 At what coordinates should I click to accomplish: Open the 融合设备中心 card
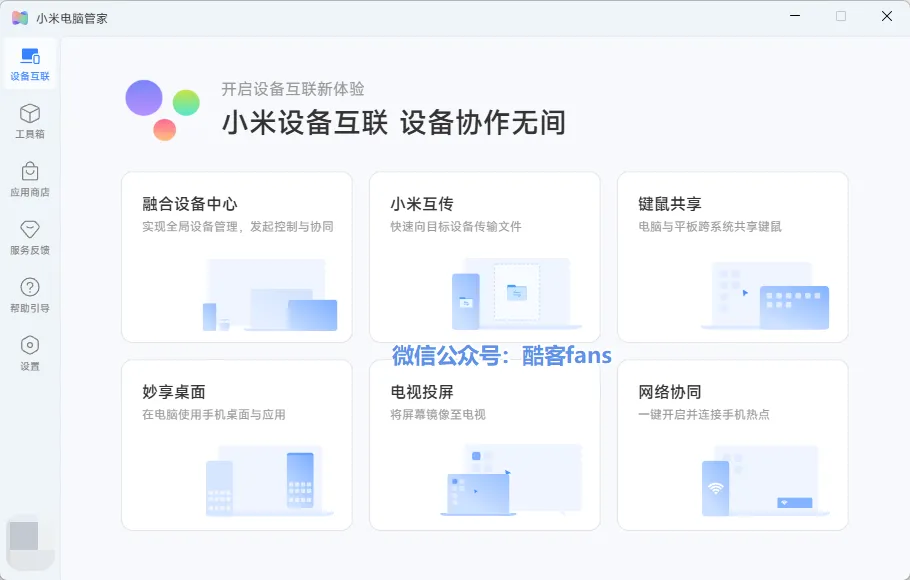tap(237, 257)
